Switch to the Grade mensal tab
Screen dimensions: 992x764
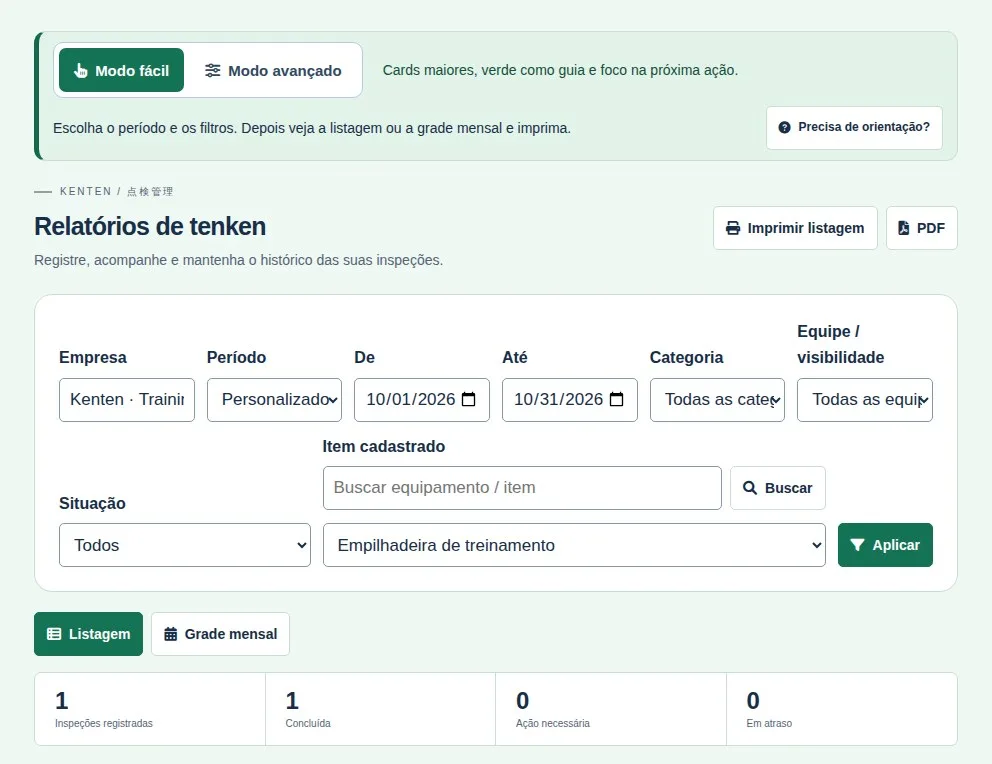coord(220,634)
